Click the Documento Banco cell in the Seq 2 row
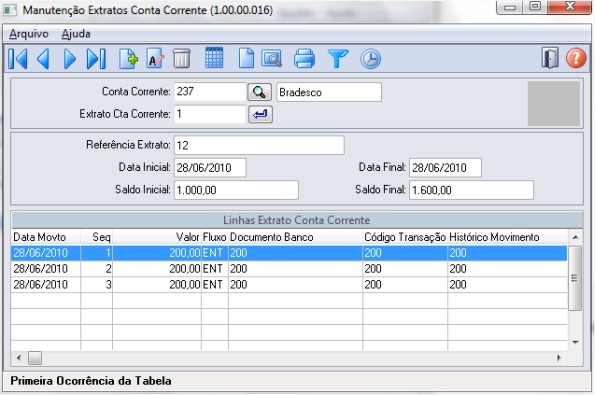Image resolution: width=595 pixels, height=395 pixels. tap(296, 269)
